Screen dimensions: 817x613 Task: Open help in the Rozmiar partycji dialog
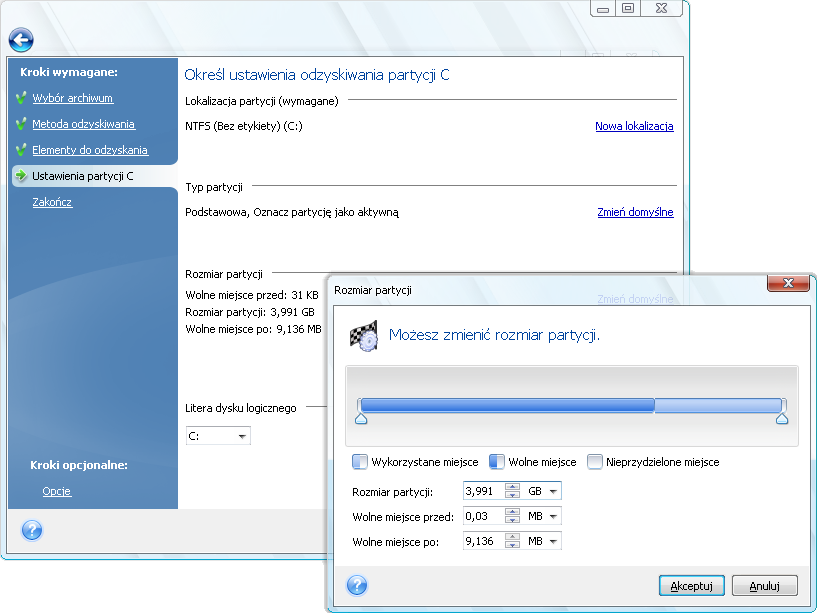[357, 585]
